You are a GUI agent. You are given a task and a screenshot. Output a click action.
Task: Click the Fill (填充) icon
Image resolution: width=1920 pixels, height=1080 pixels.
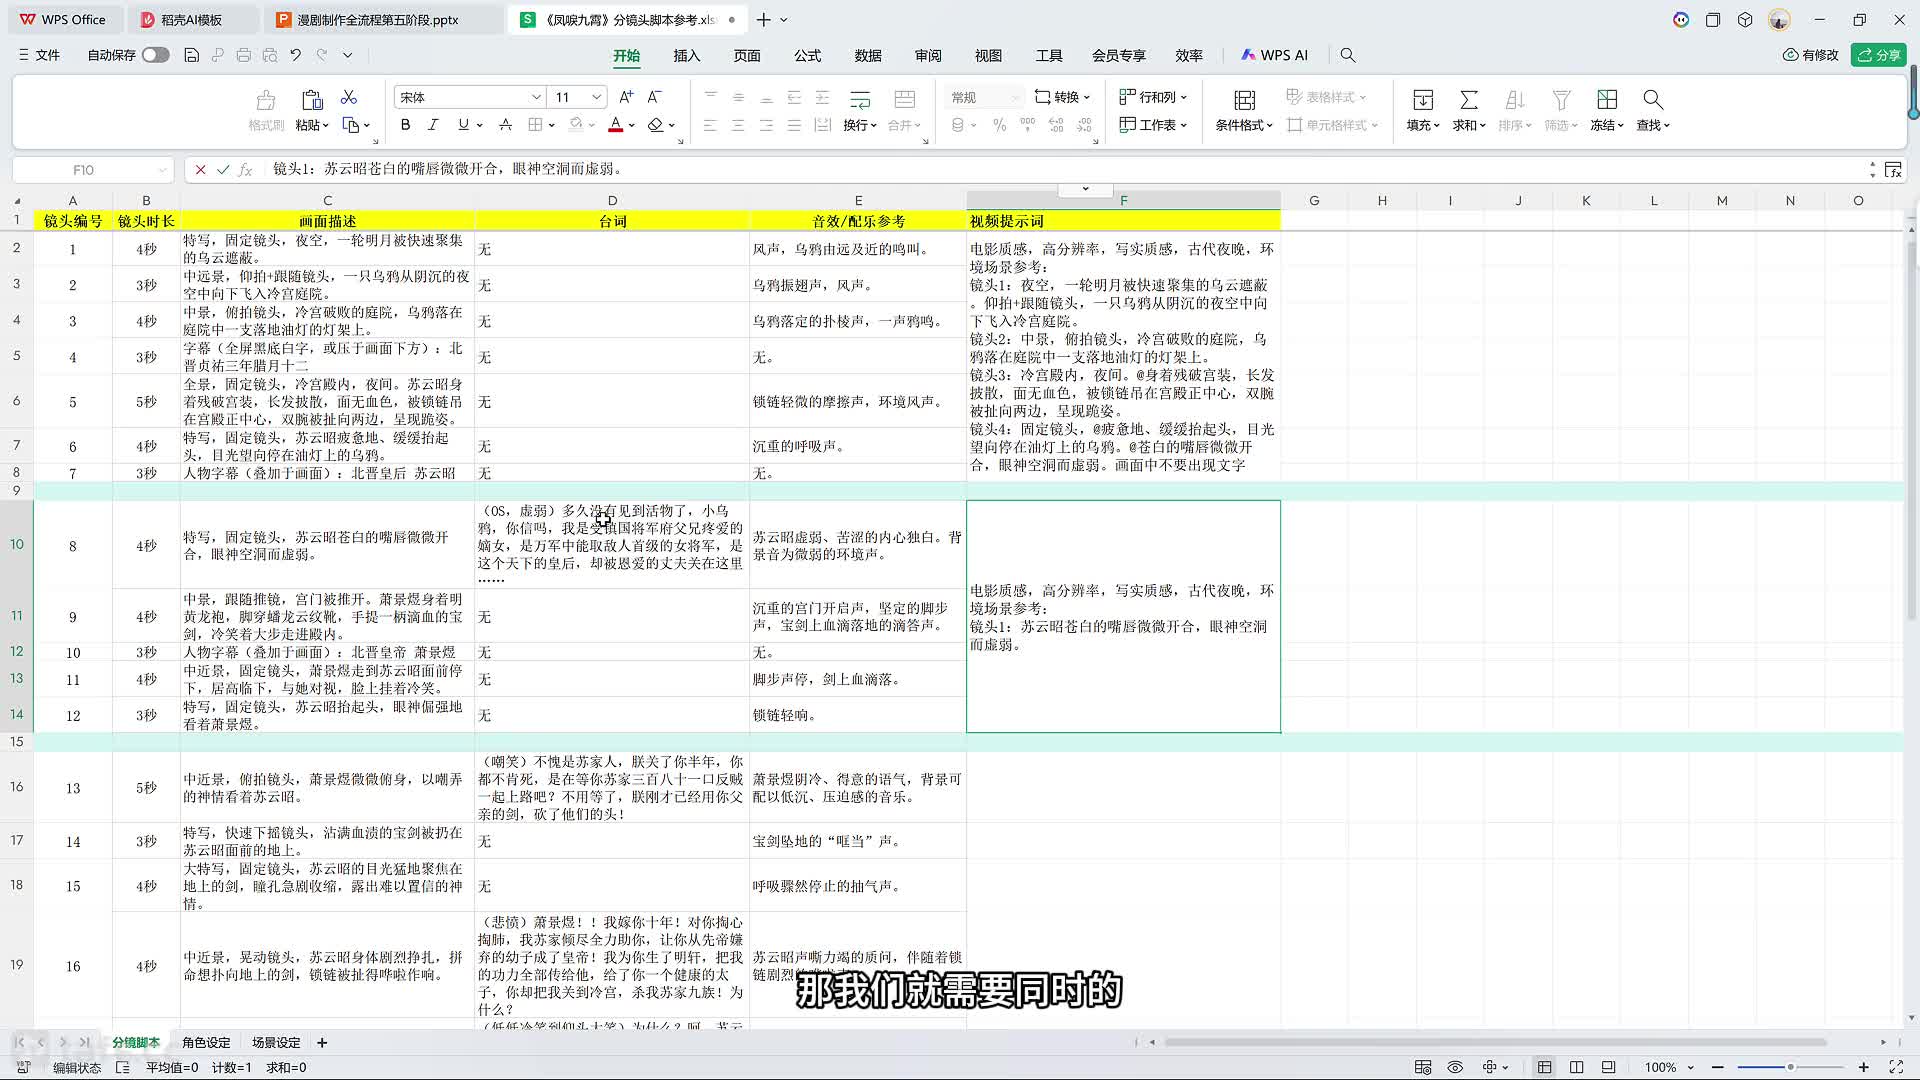tap(1422, 100)
